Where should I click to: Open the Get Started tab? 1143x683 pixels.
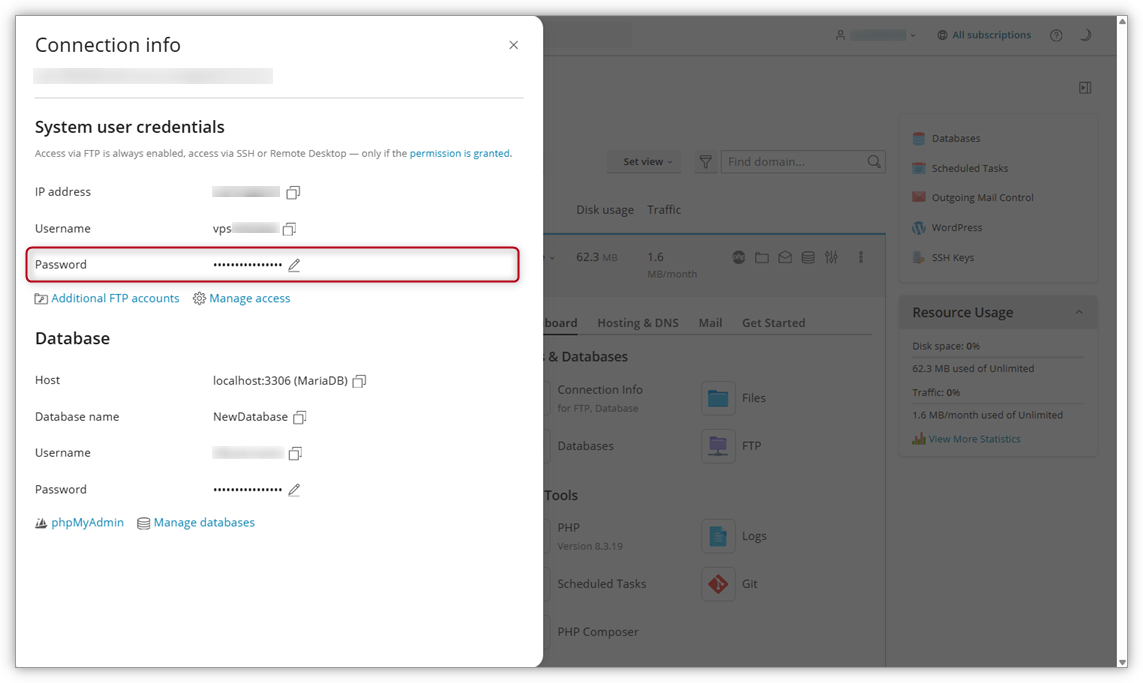tap(773, 322)
